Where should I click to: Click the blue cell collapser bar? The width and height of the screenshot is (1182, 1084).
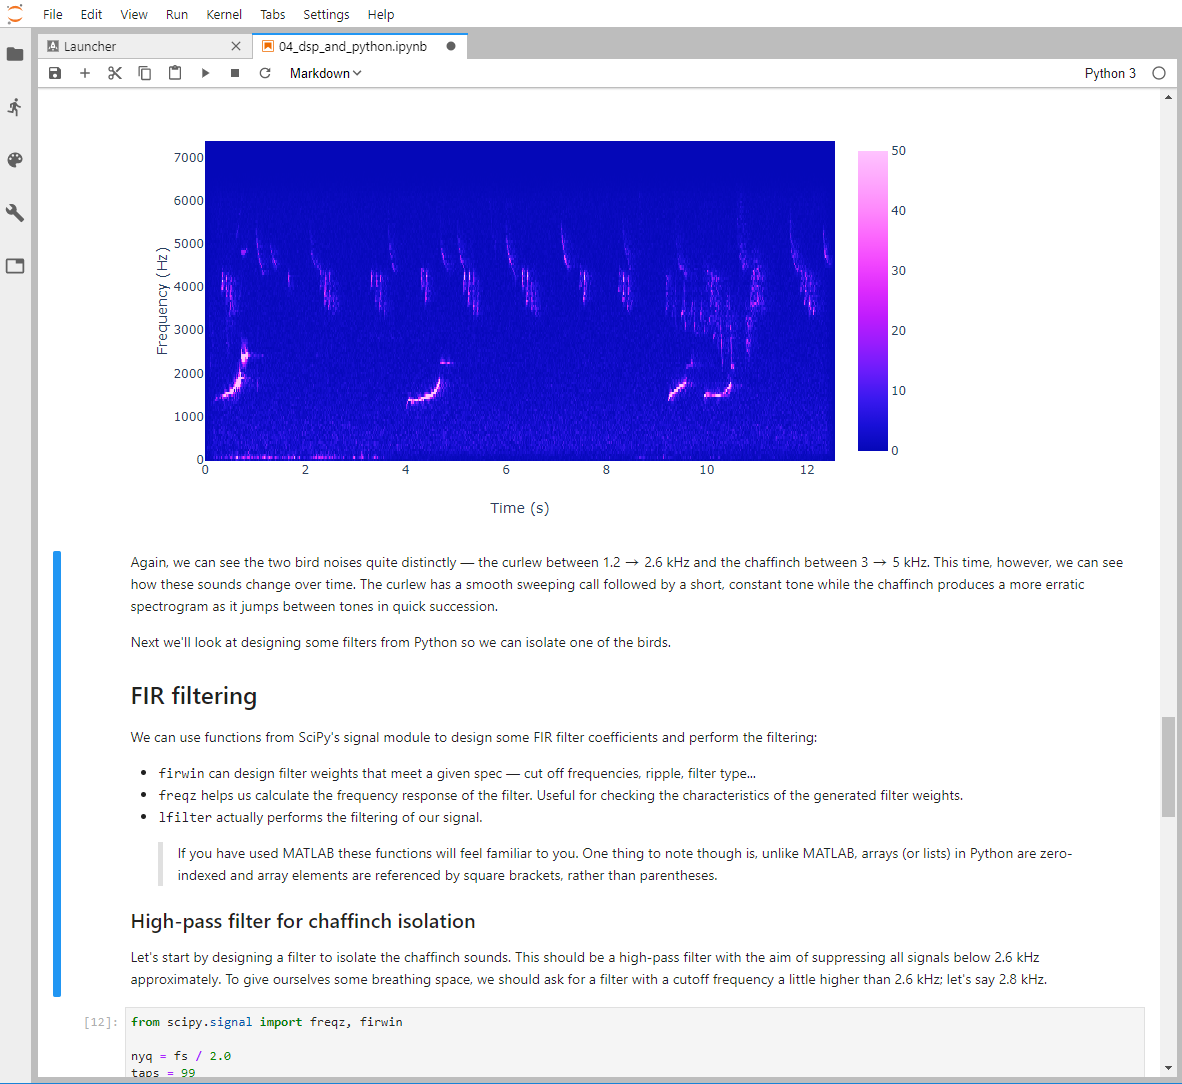(x=57, y=773)
